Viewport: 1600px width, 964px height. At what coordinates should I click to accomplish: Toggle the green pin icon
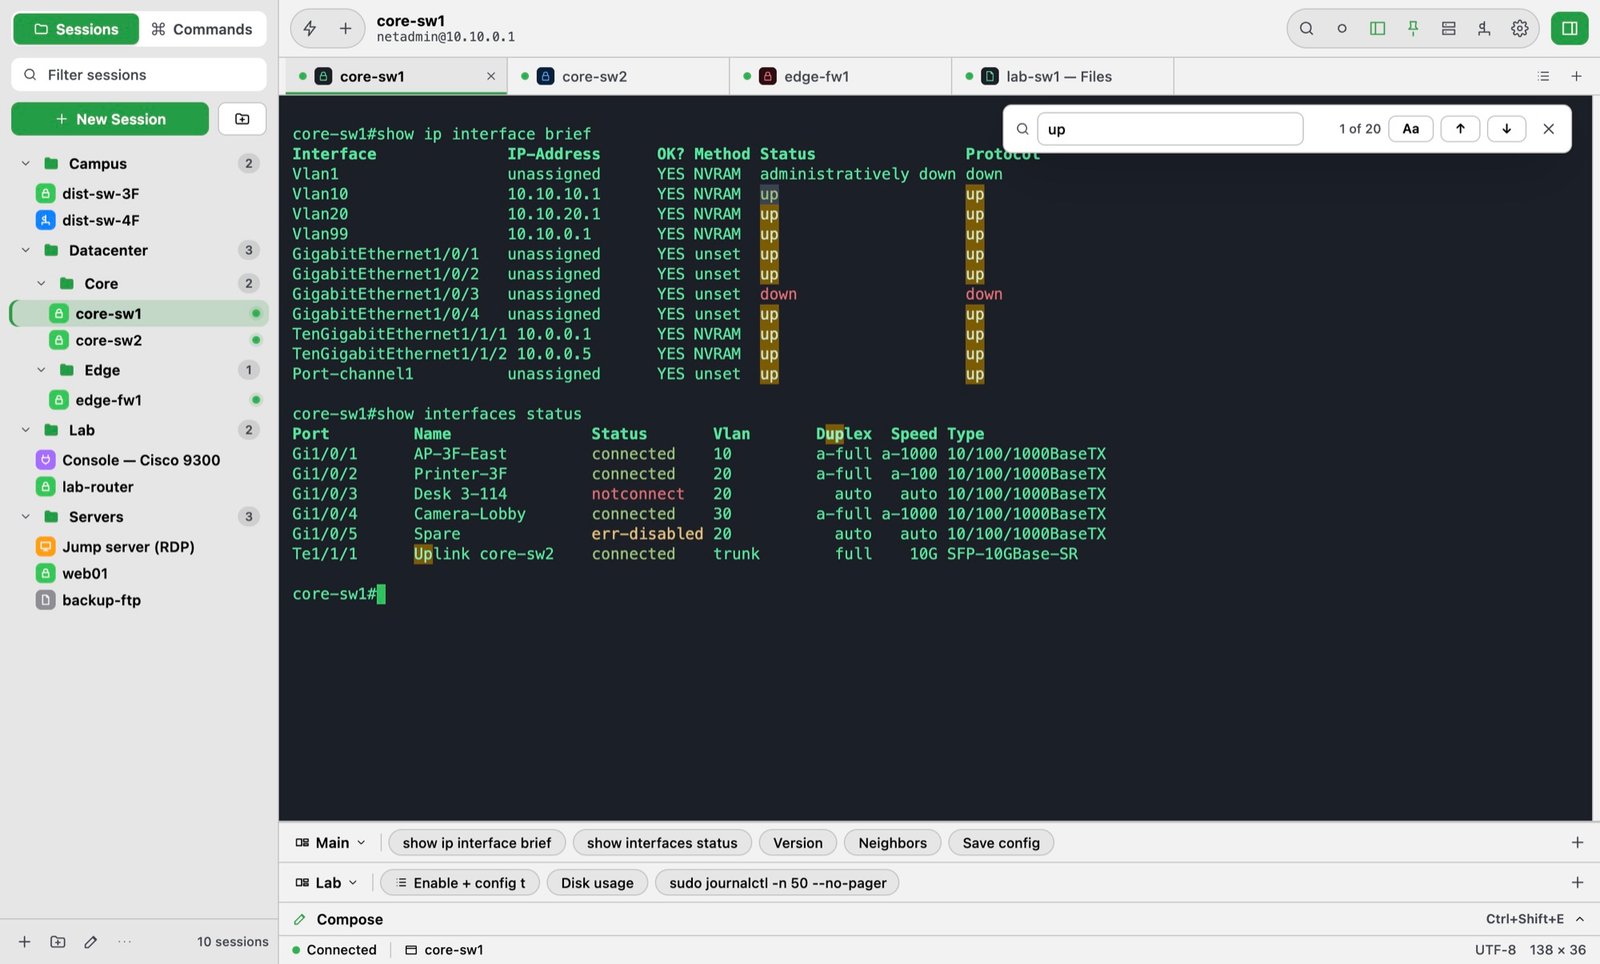(1413, 29)
